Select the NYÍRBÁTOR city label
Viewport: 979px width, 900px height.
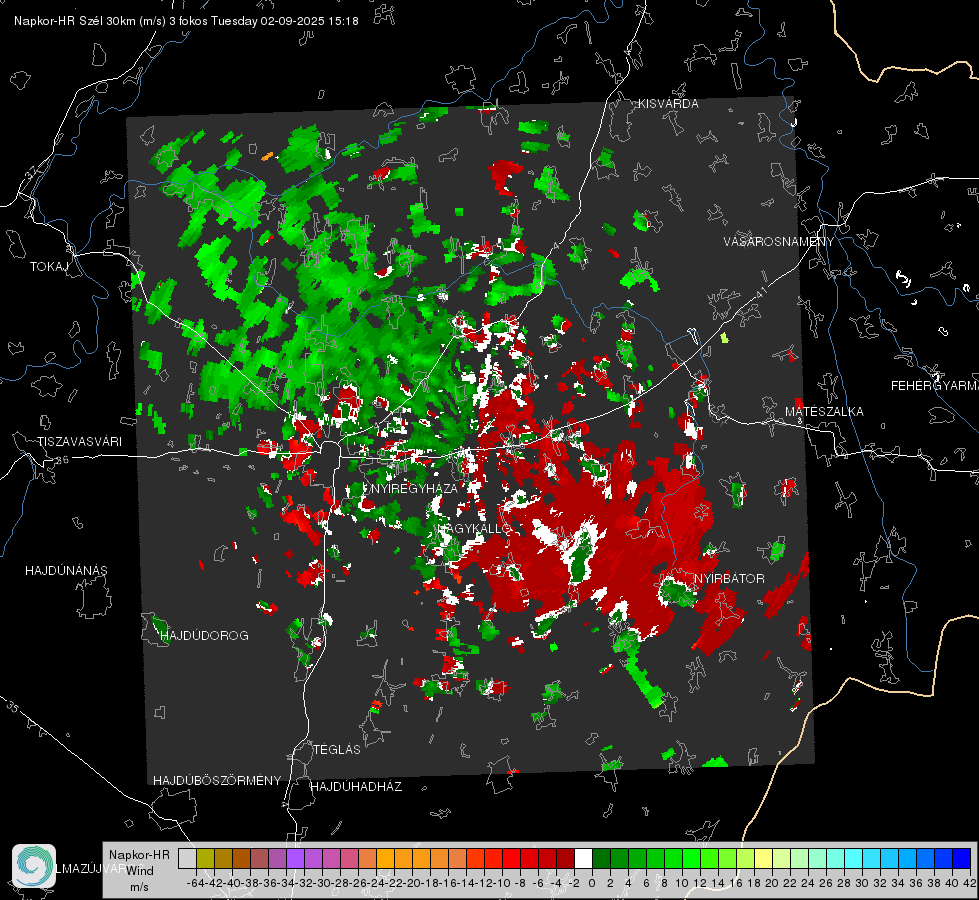(729, 578)
